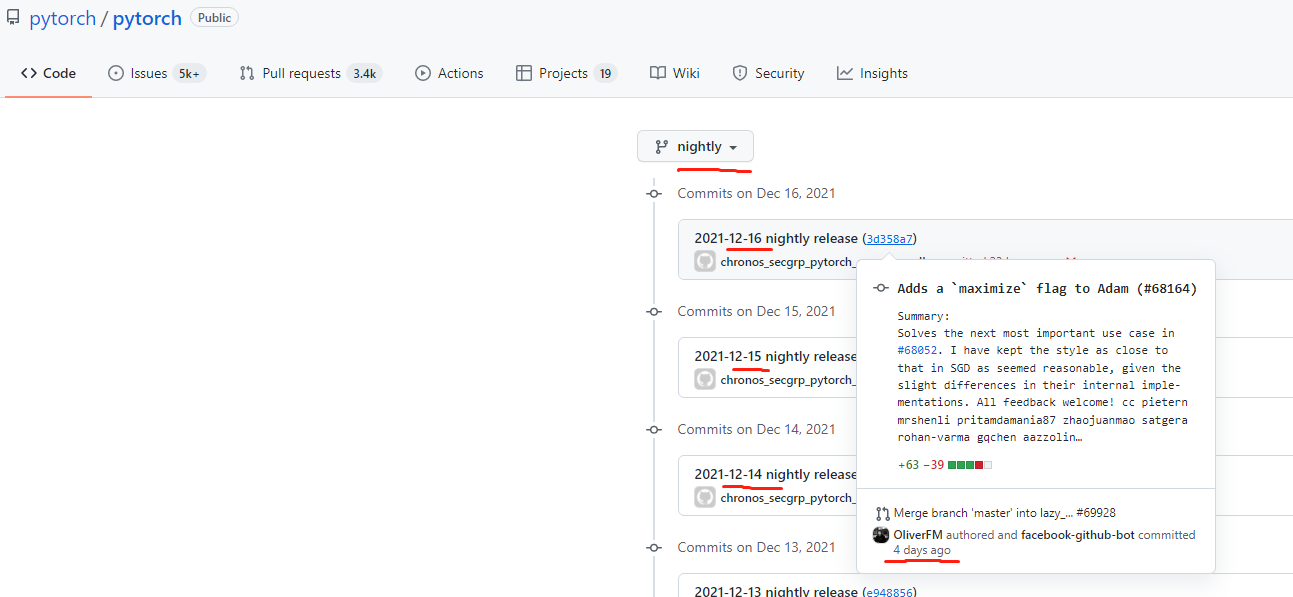Click the Security shield icon
1293x597 pixels.
[740, 73]
